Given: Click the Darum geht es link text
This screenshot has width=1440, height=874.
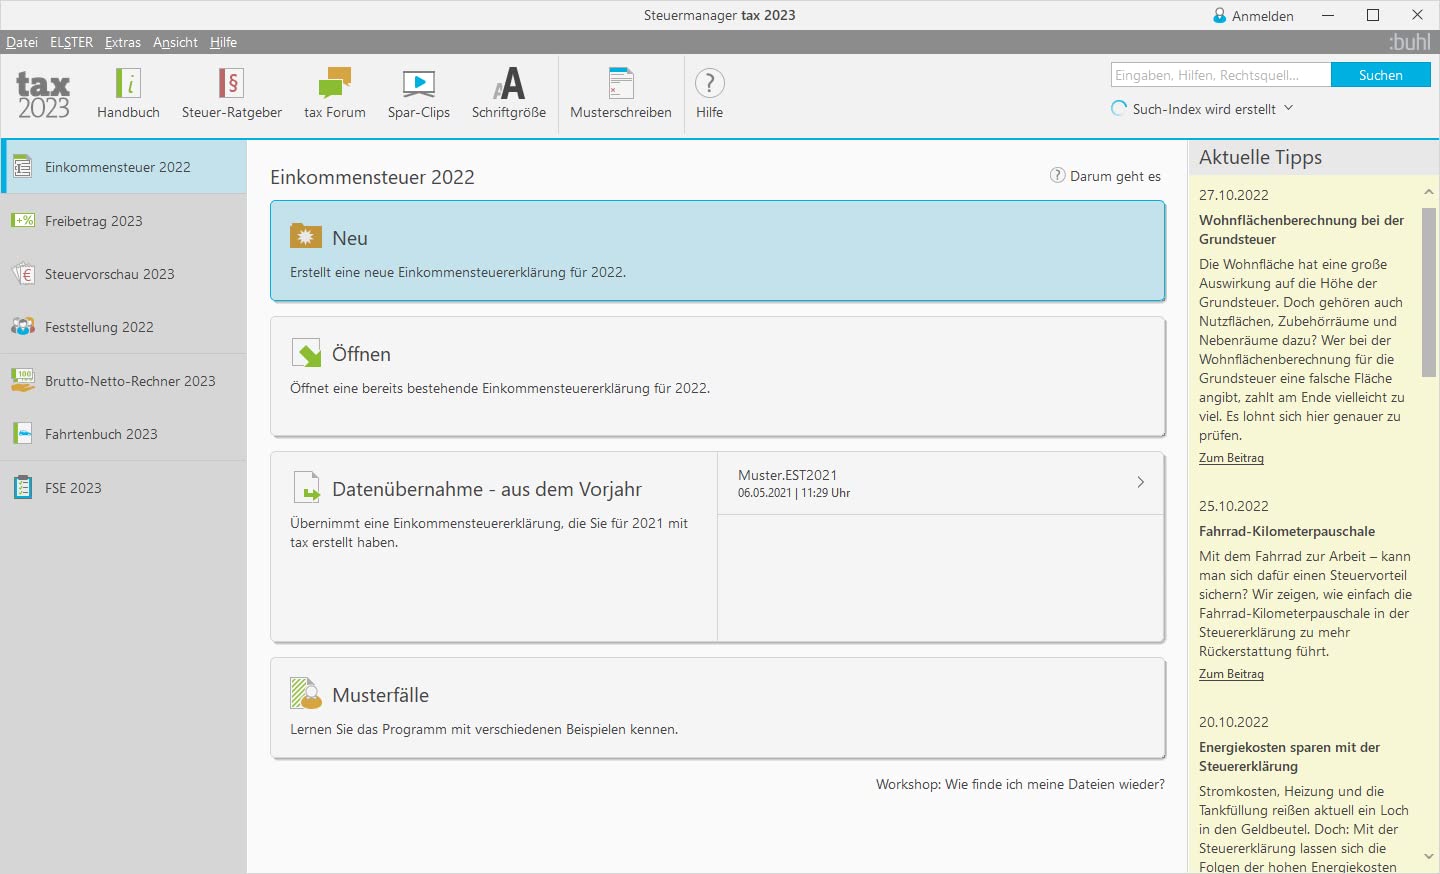Looking at the screenshot, I should pos(1115,176).
